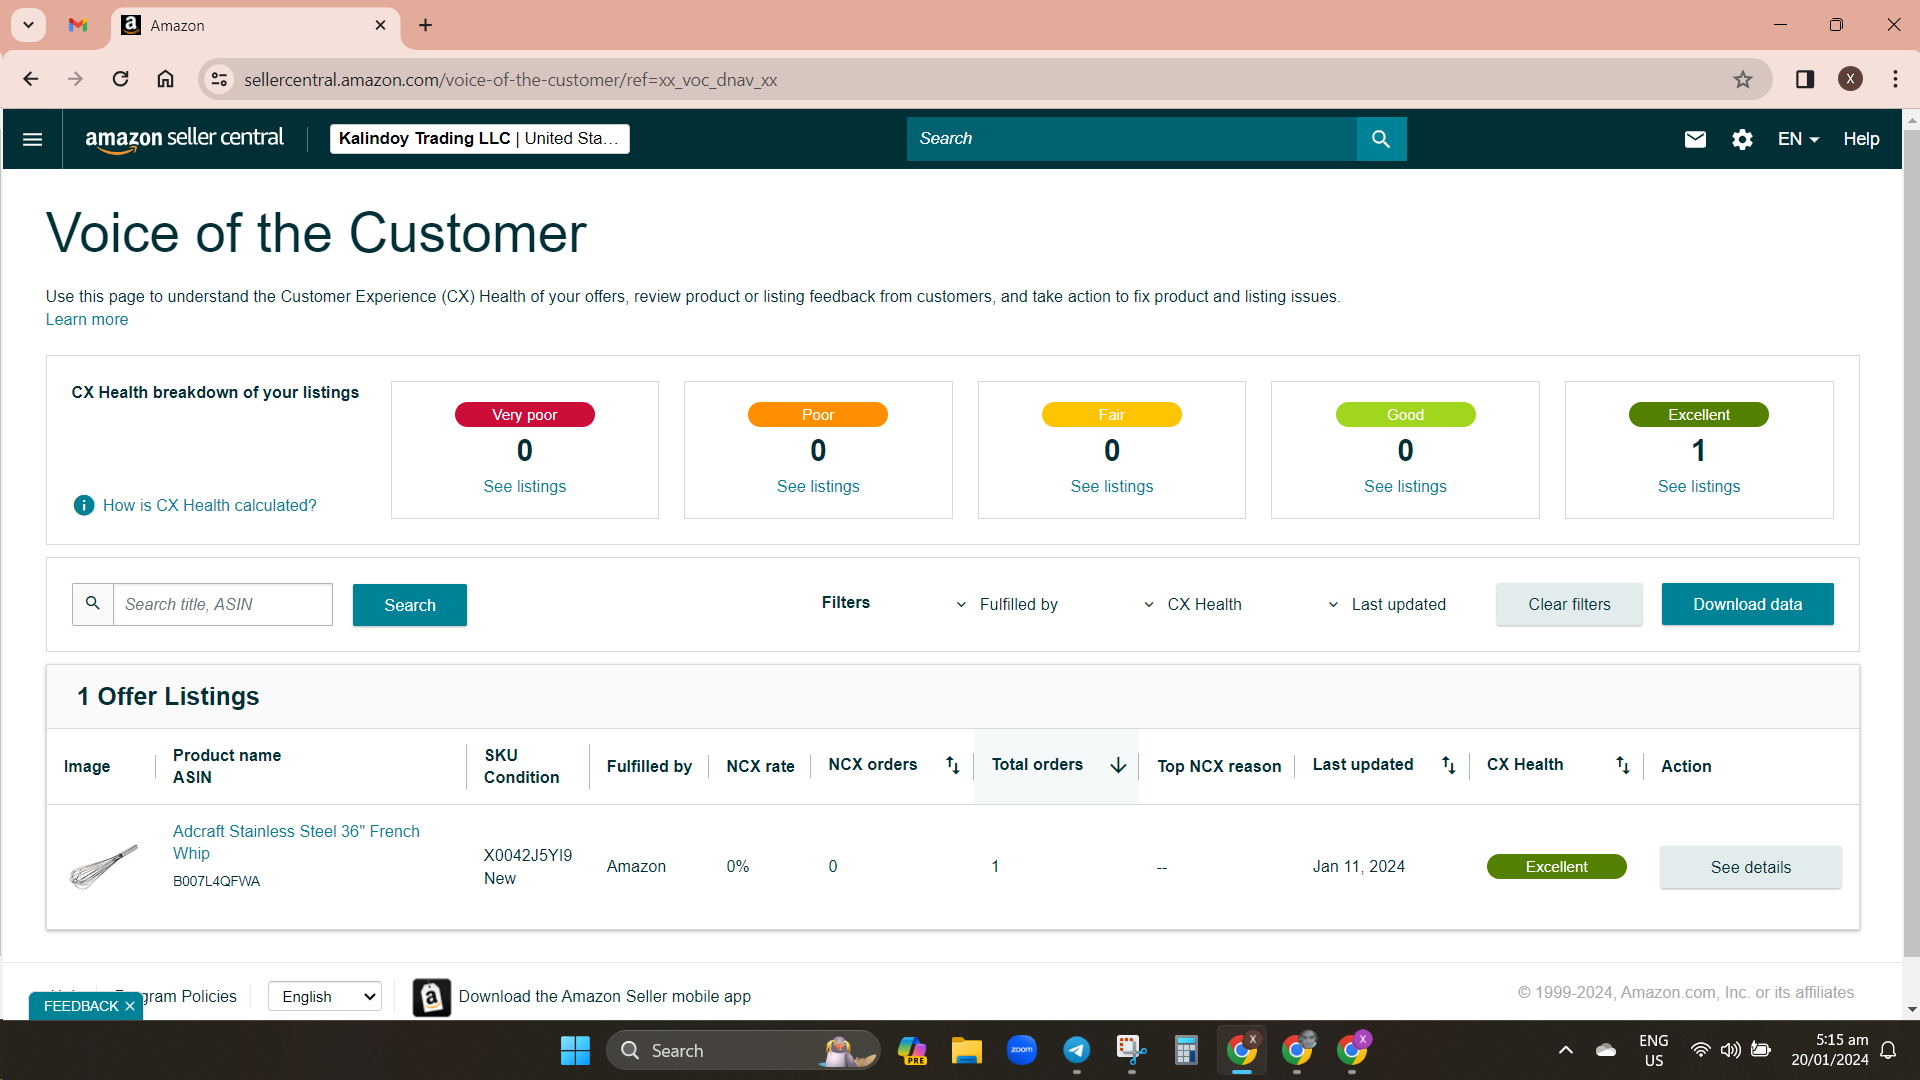This screenshot has height=1080, width=1920.
Task: Open the browser side panel icon
Action: pos(1805,79)
